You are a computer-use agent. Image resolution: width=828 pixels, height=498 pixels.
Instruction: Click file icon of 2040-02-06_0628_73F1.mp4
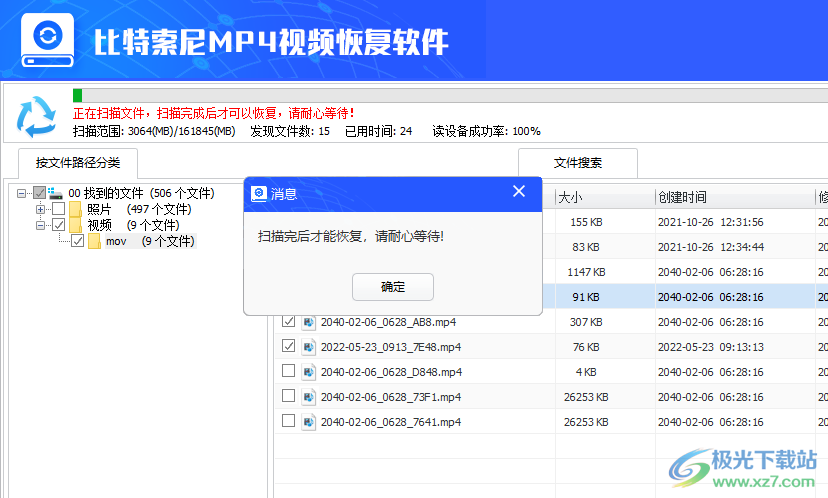pyautogui.click(x=308, y=397)
